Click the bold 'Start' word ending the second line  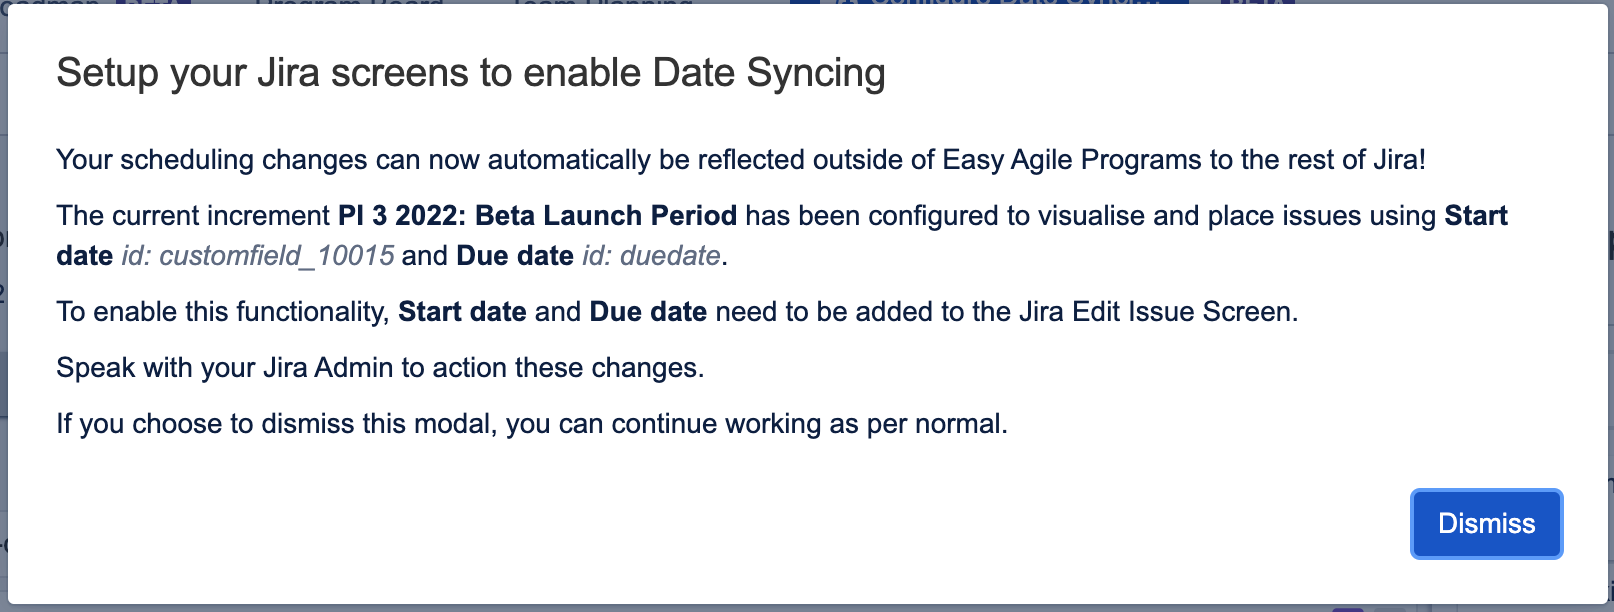1476,216
